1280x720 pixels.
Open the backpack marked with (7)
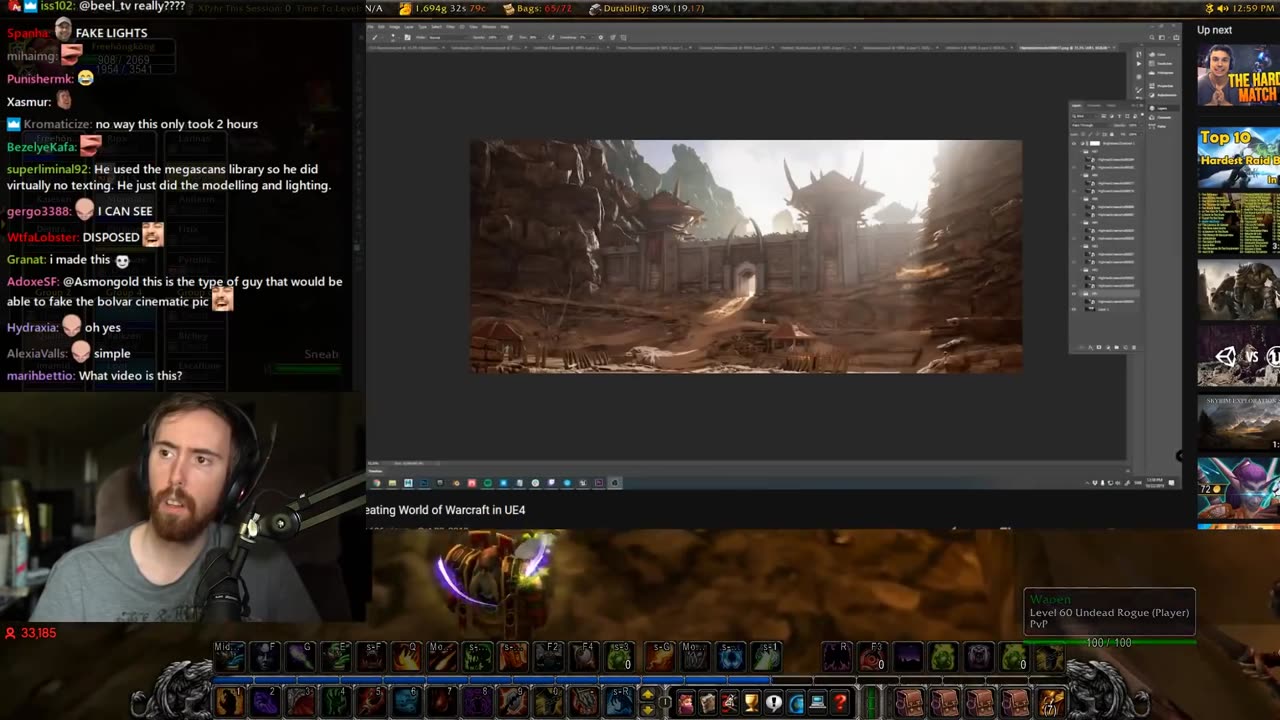[1050, 702]
